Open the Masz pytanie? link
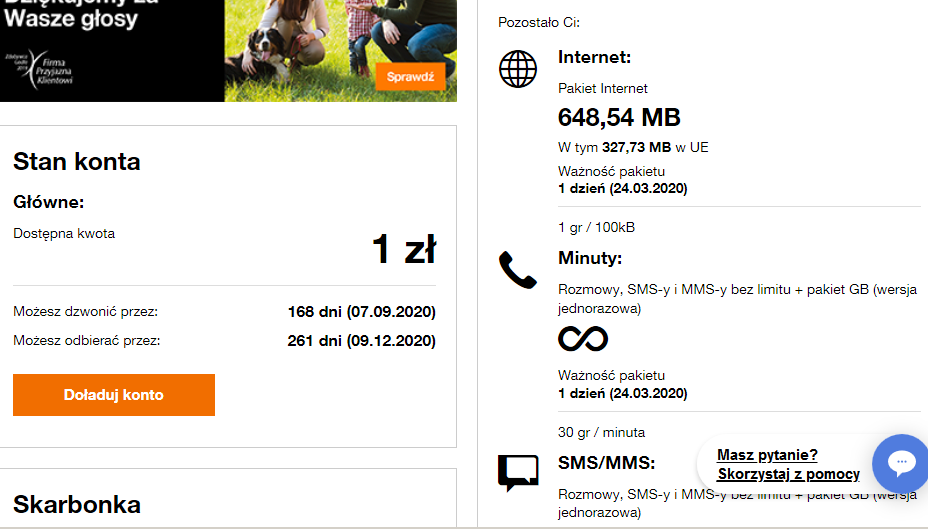The height and width of the screenshot is (529, 928). [767, 455]
